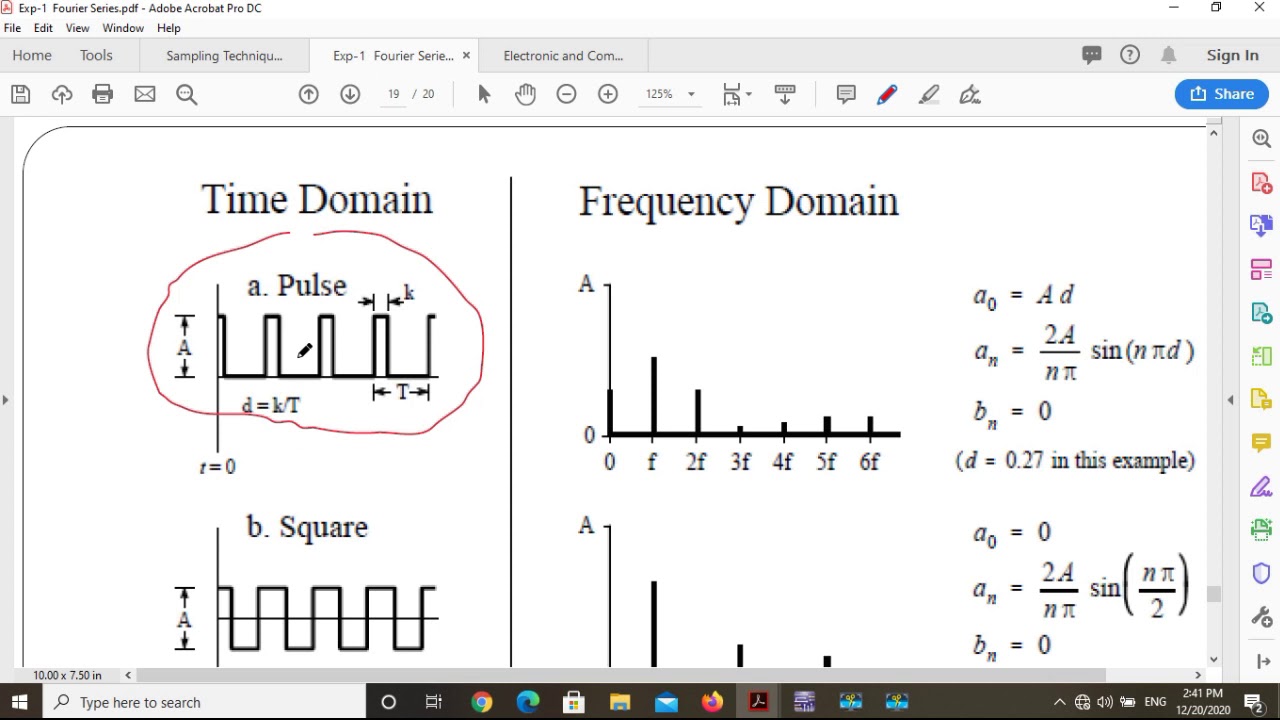Activate the Hand pan tool

tap(526, 94)
